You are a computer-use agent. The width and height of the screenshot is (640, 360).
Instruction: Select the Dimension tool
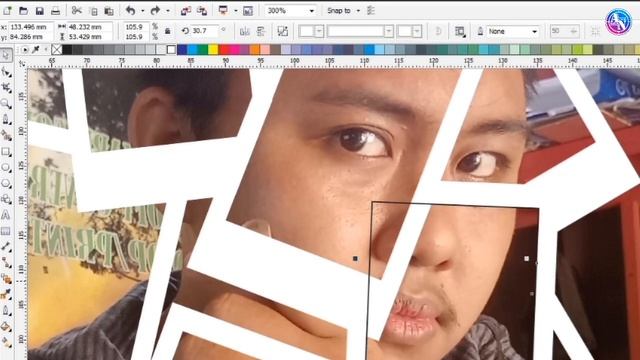6,247
